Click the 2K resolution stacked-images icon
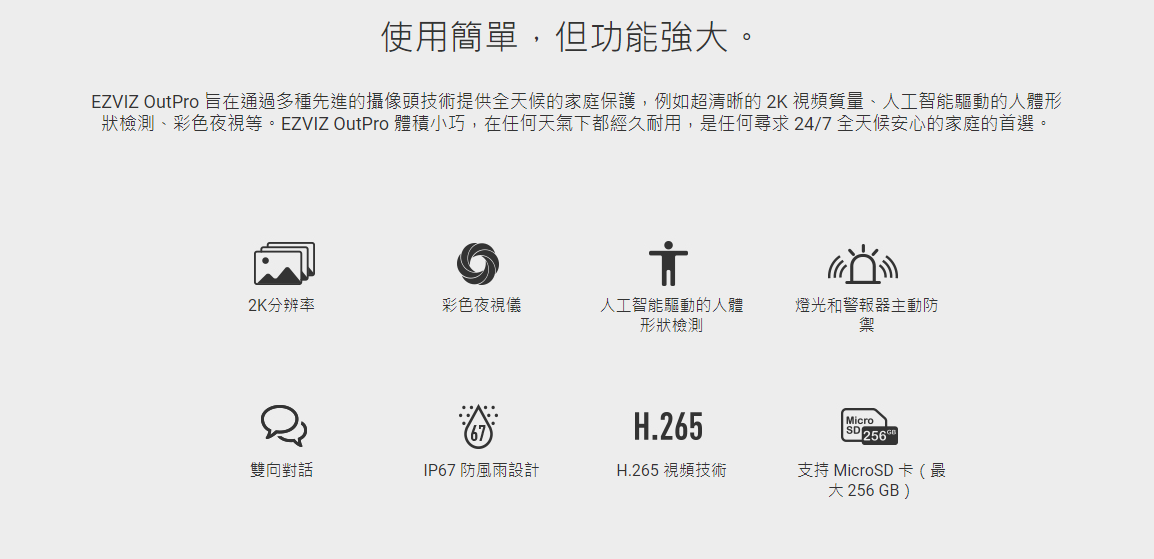 point(284,263)
